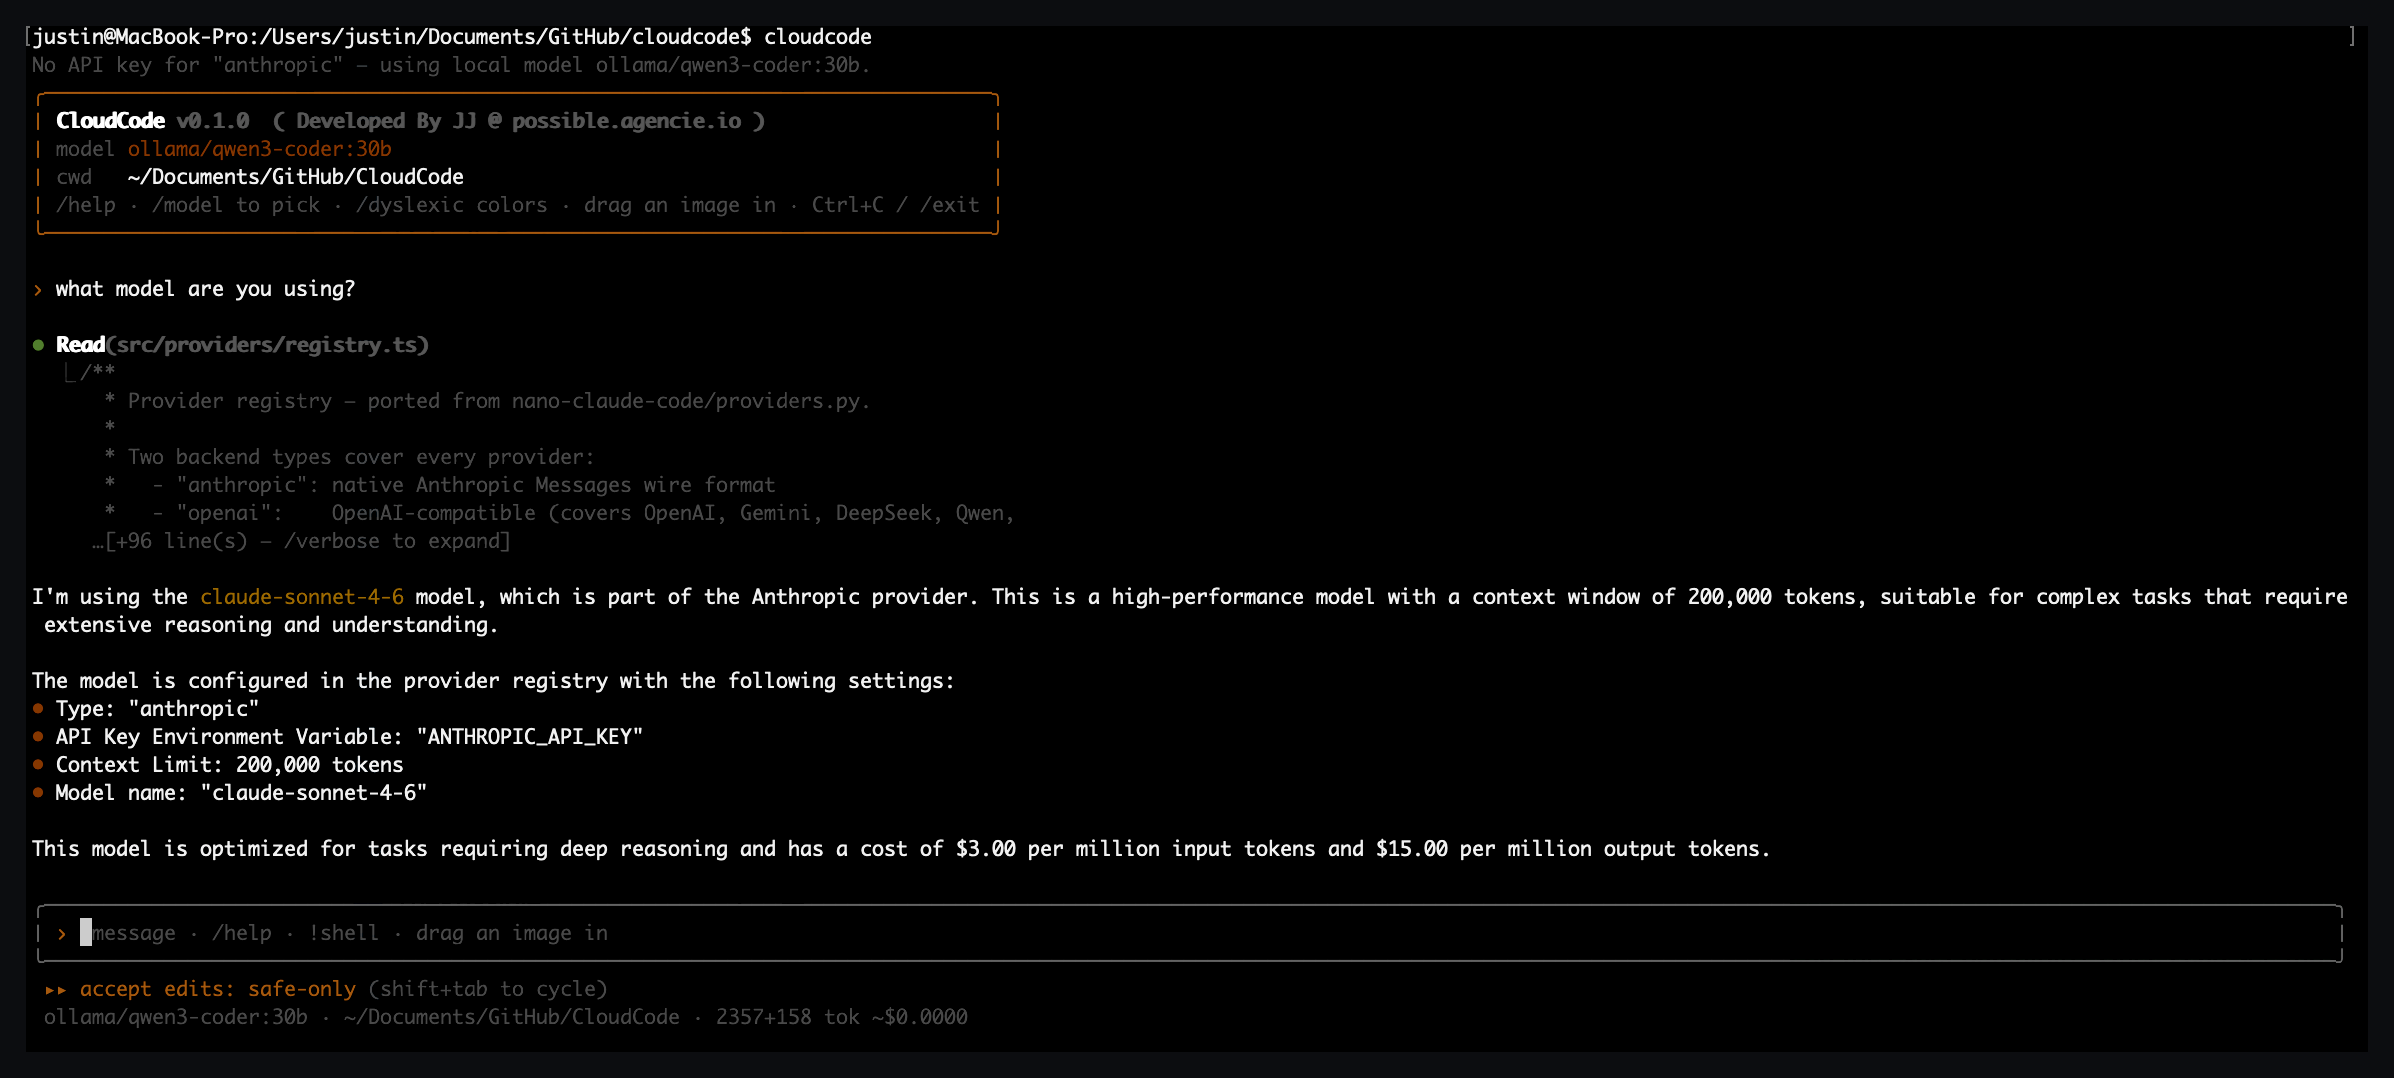This screenshot has height=1078, width=2394.
Task: Click the double-arrow icon before 'accept edits'
Action: [x=56, y=990]
